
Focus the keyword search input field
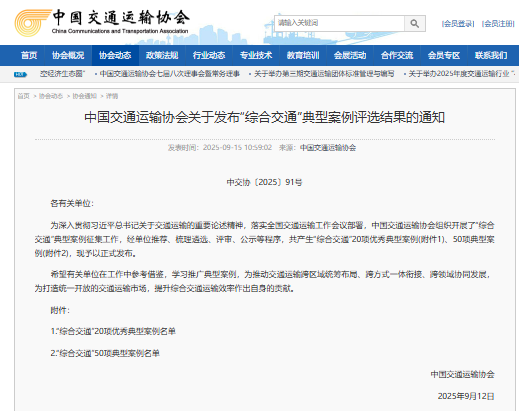pyautogui.click(x=339, y=23)
